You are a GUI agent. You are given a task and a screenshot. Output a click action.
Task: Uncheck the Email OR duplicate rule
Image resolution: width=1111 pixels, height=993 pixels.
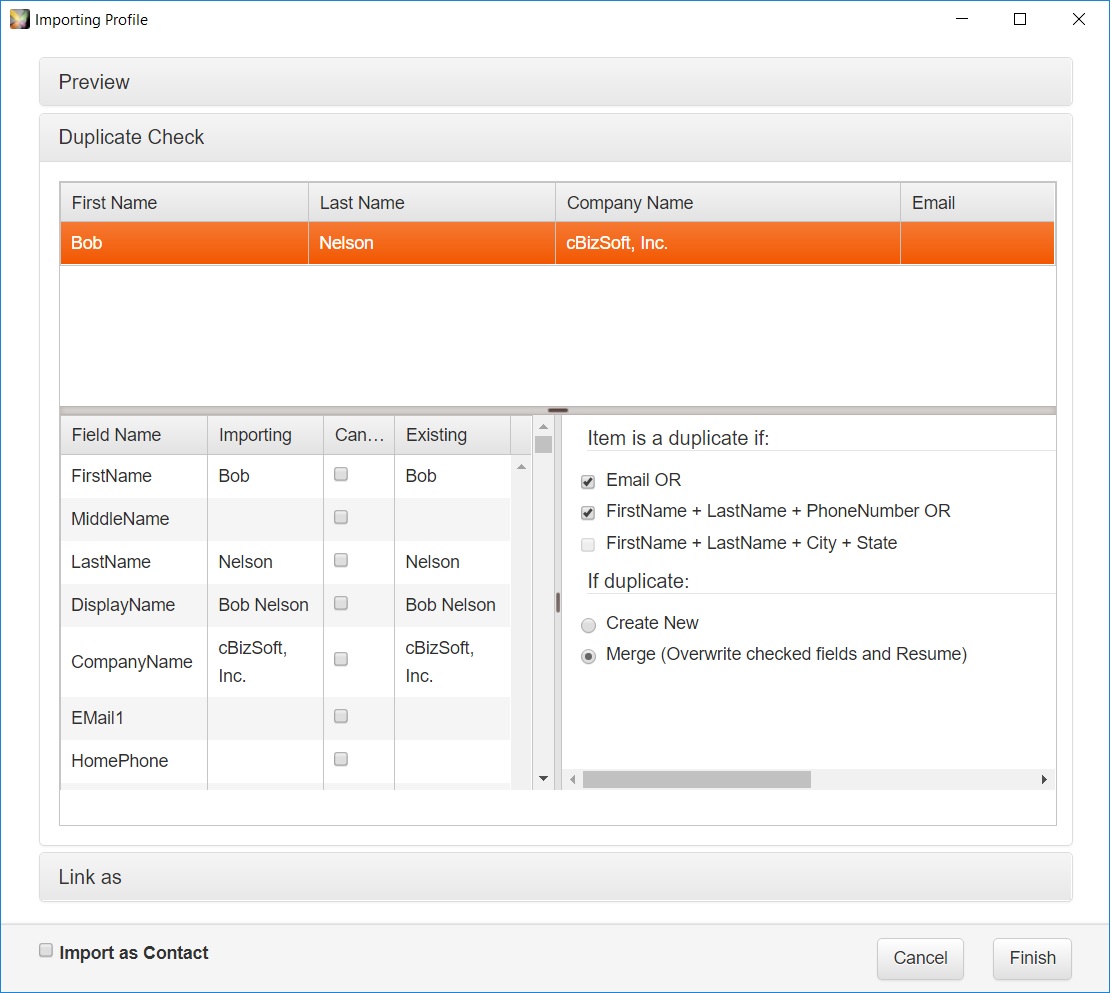587,482
